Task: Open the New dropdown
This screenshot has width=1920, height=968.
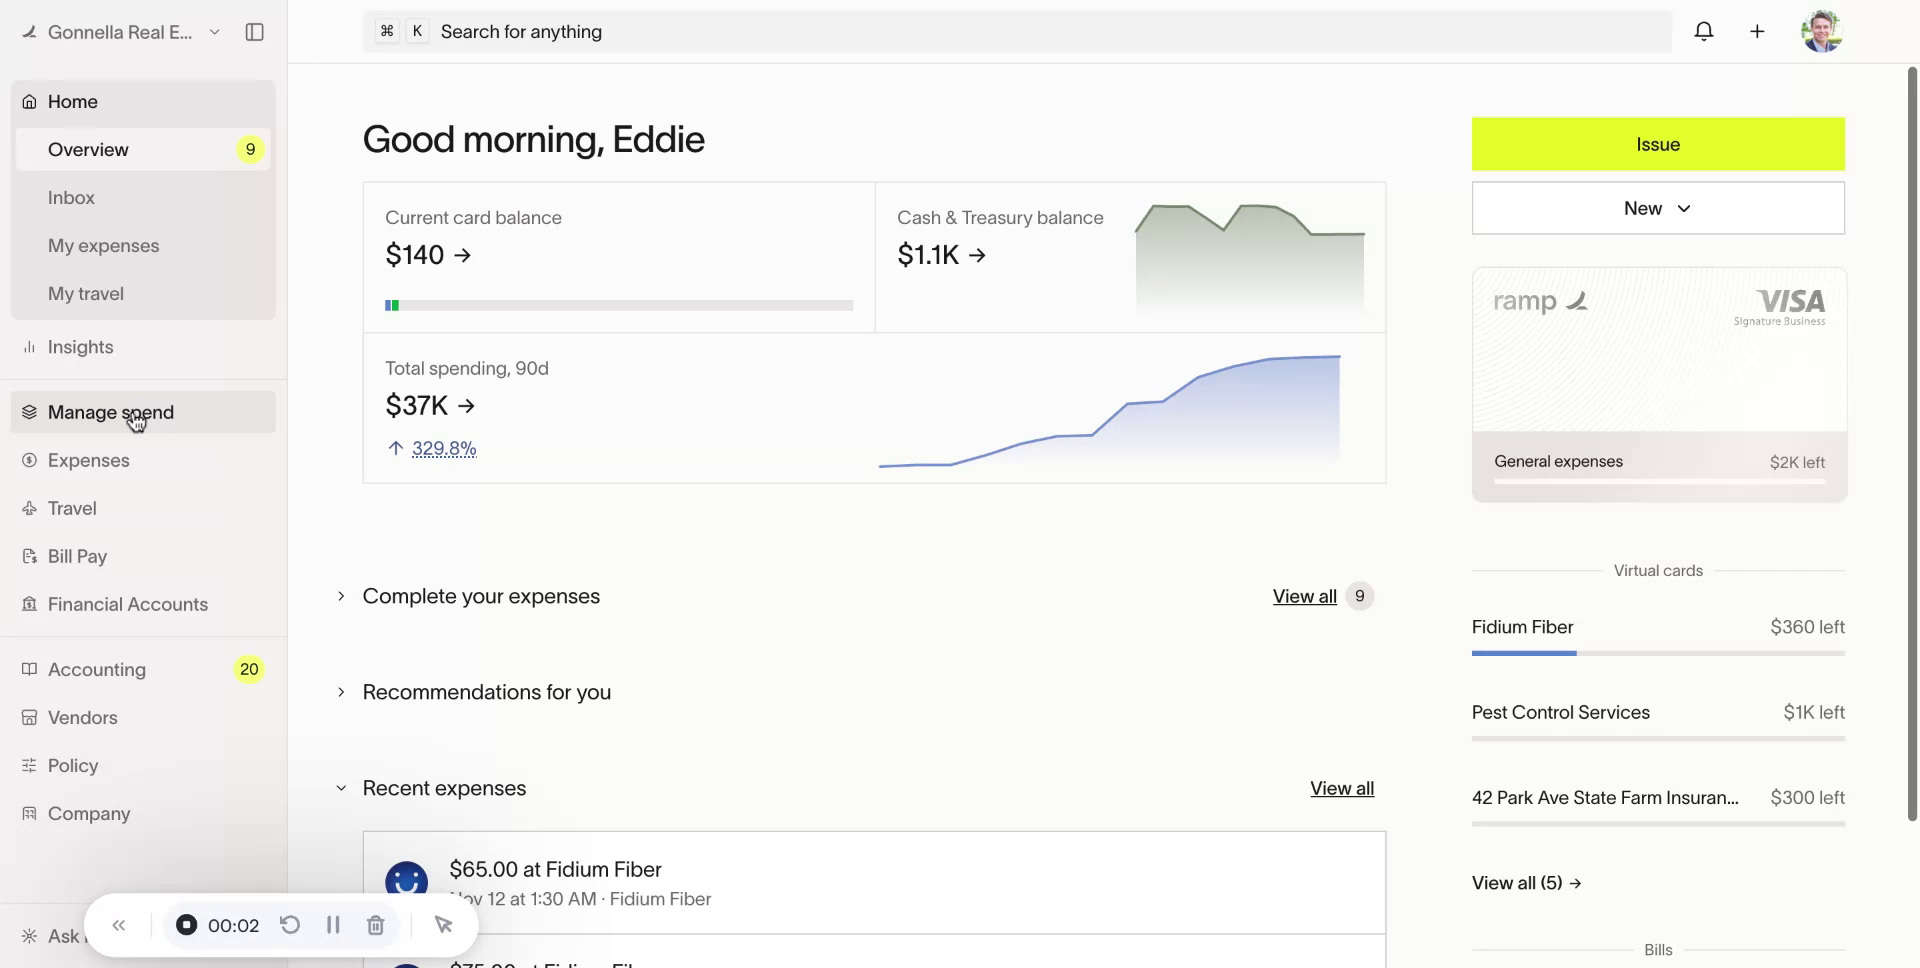Action: click(1657, 208)
